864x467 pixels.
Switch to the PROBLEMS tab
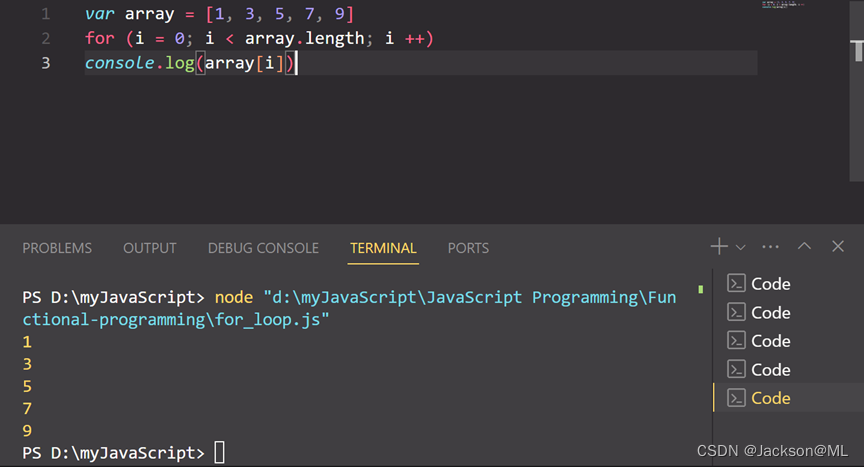pos(57,248)
